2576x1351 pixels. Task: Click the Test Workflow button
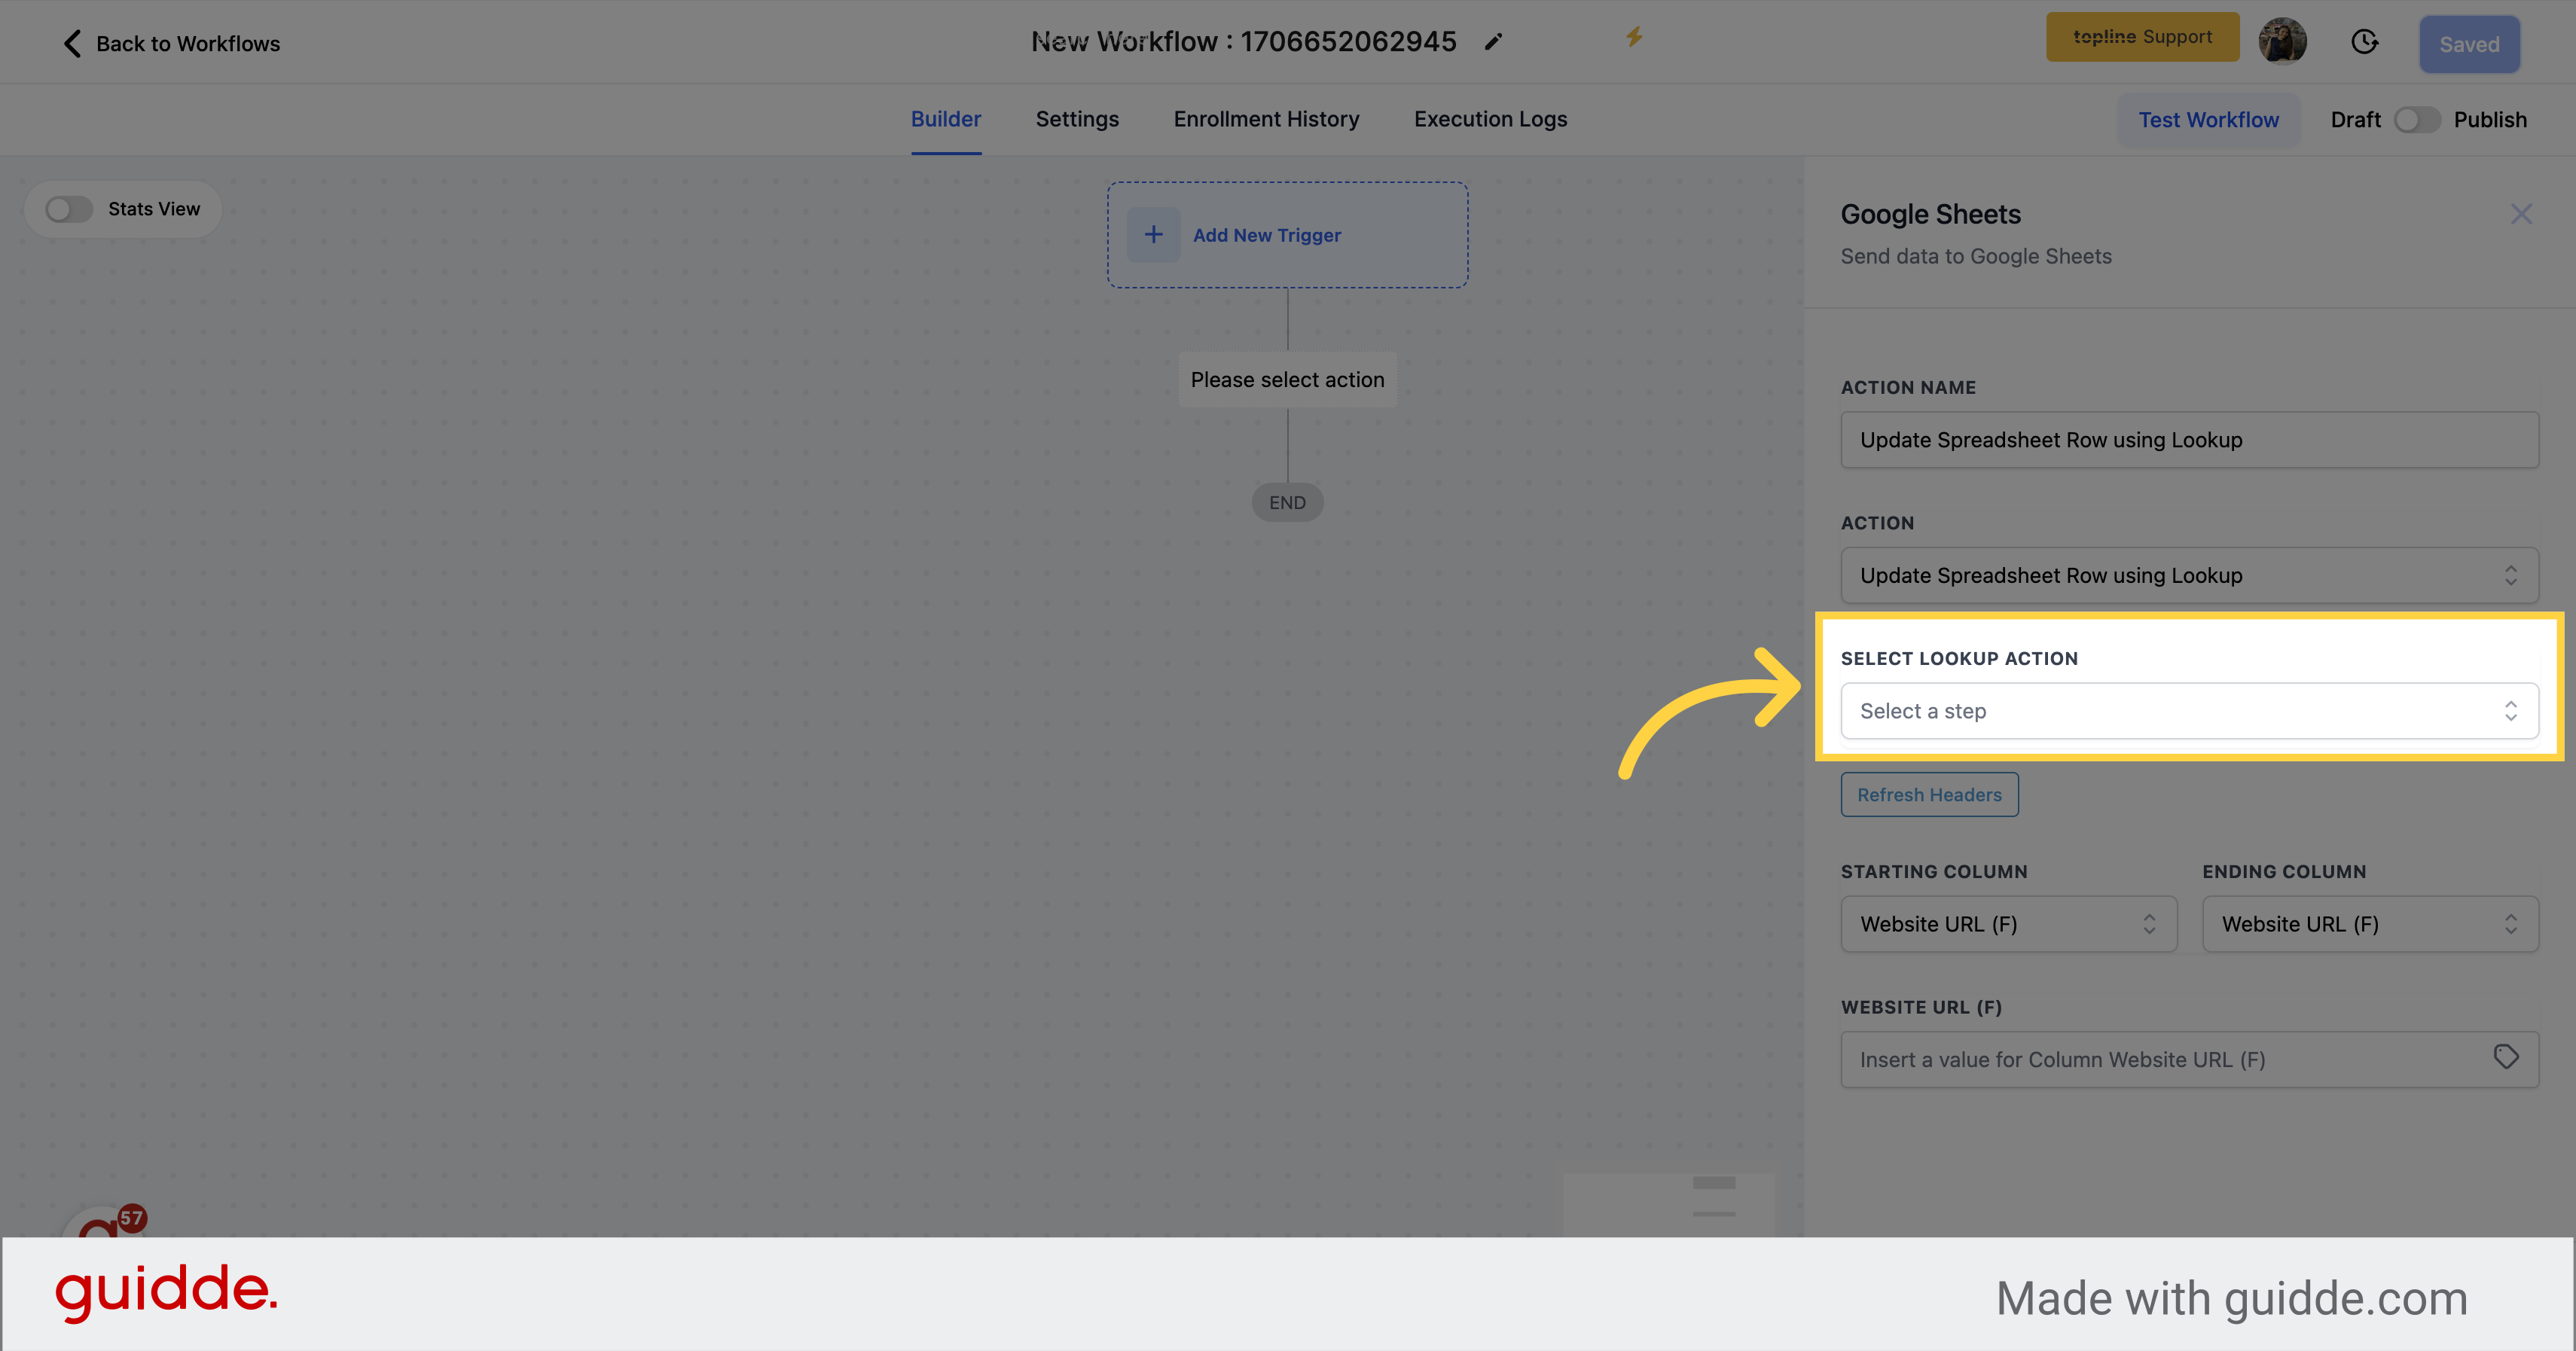click(x=2210, y=117)
